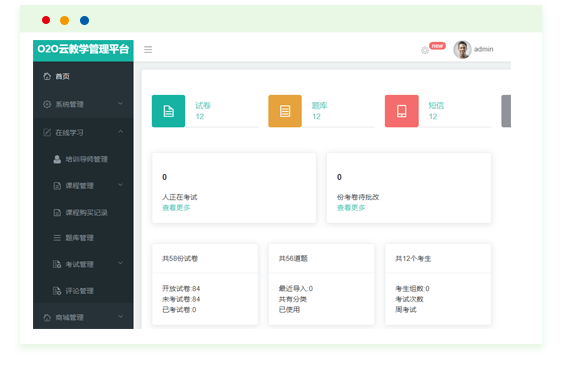Click the 课程管理 document icon
570x368 pixels.
[x=57, y=186]
